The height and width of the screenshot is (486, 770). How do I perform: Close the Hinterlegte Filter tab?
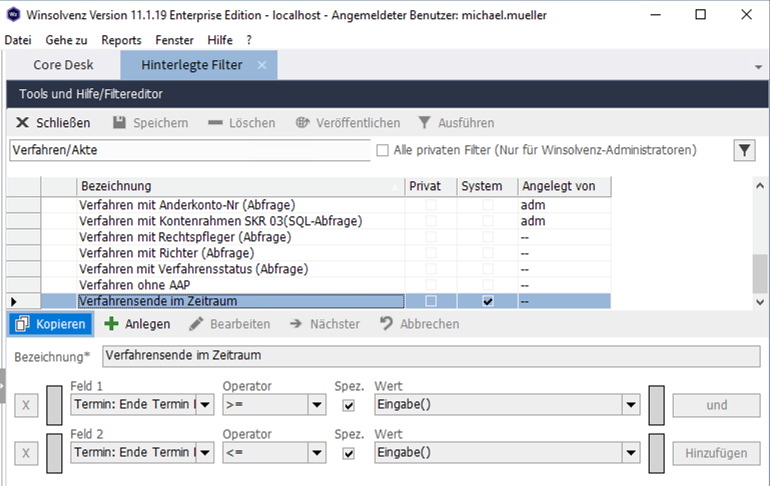click(x=262, y=65)
